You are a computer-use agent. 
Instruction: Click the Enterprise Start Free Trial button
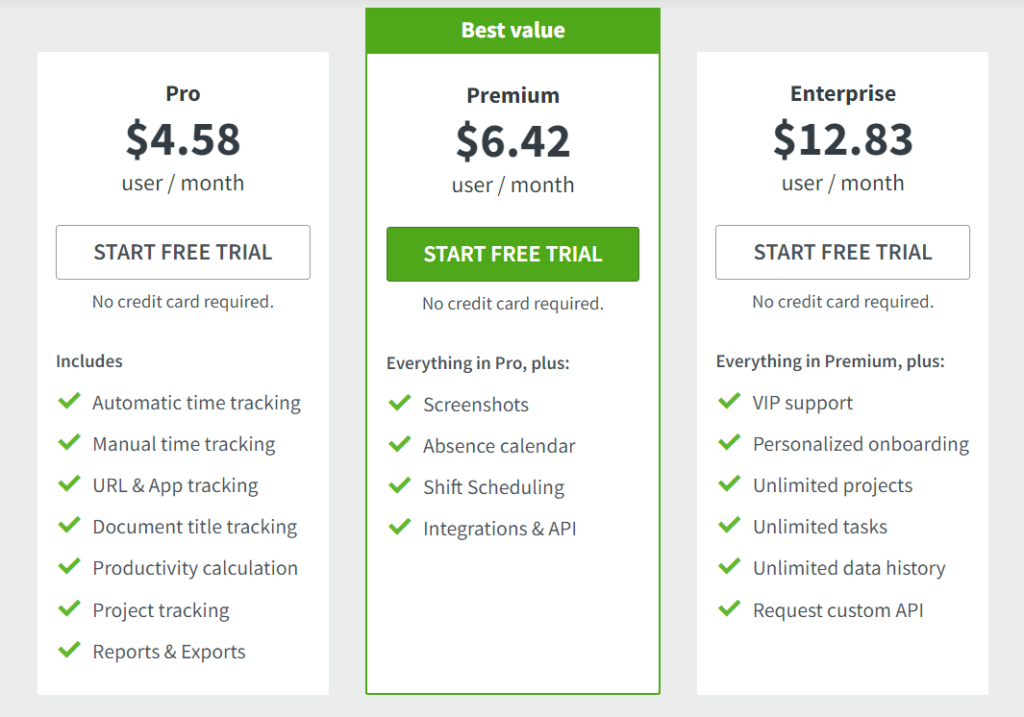coord(842,252)
